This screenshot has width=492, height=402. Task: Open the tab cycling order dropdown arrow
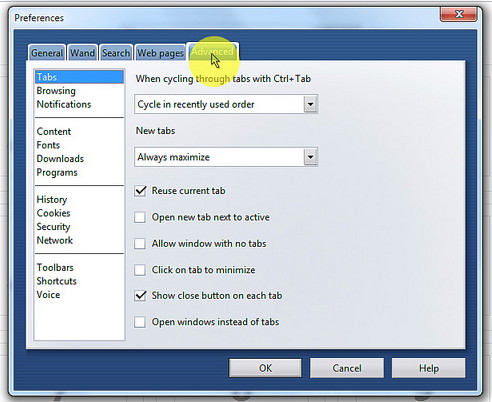pos(310,104)
